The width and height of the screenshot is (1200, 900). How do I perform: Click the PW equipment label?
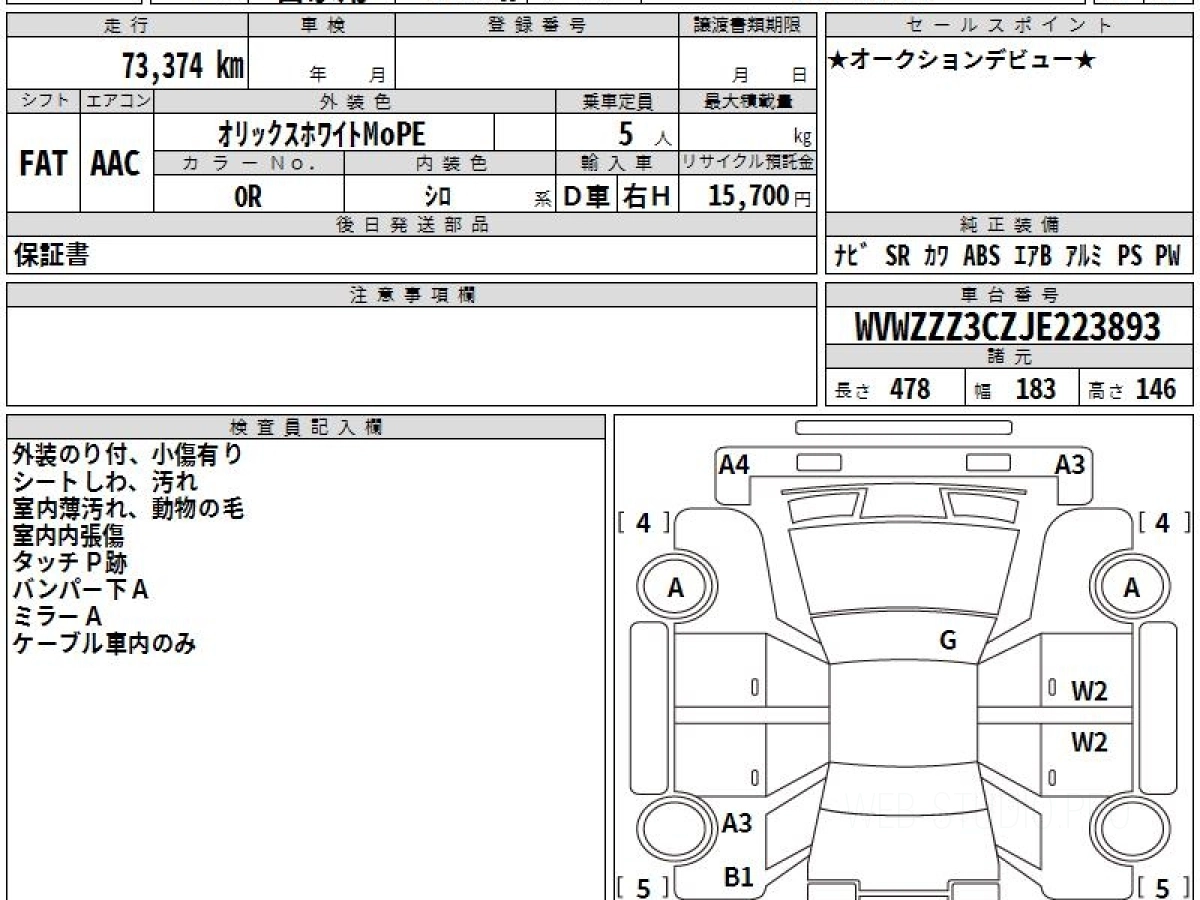tap(1167, 256)
